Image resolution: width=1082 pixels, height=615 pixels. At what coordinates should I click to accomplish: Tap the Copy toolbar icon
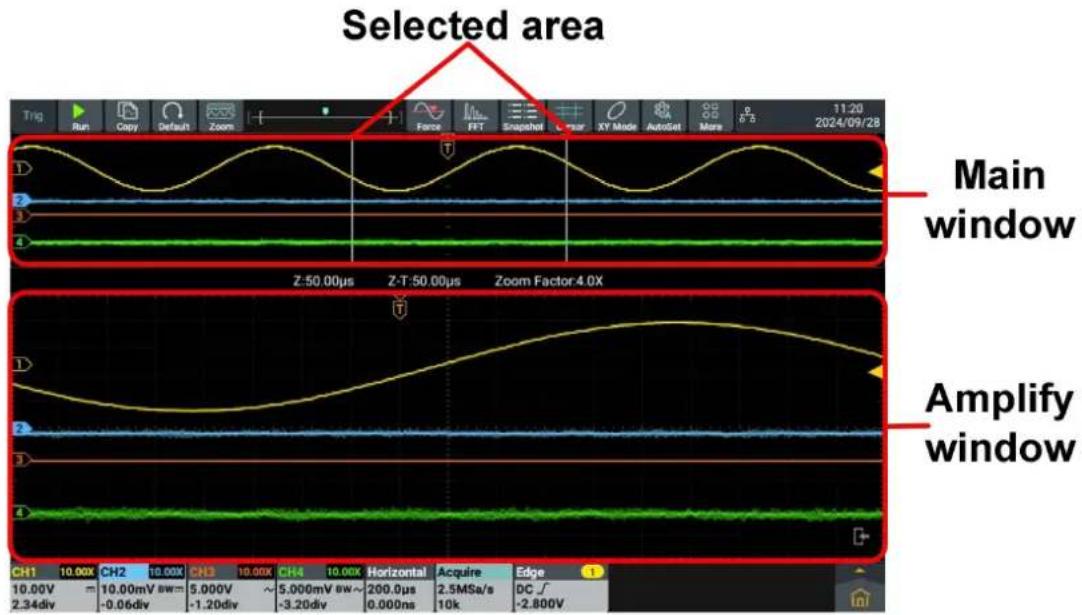coord(127,116)
